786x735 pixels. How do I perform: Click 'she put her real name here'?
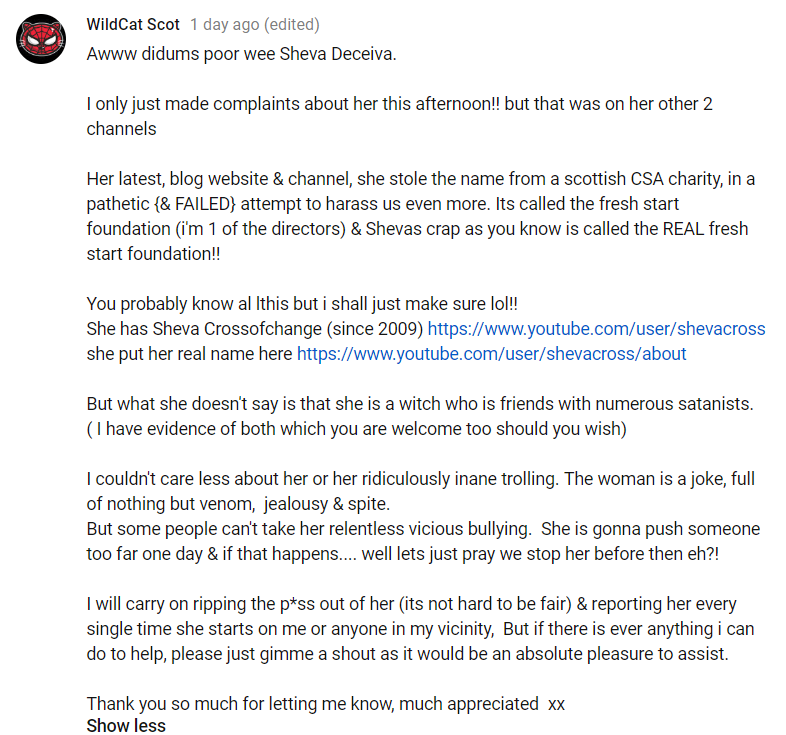click(189, 354)
